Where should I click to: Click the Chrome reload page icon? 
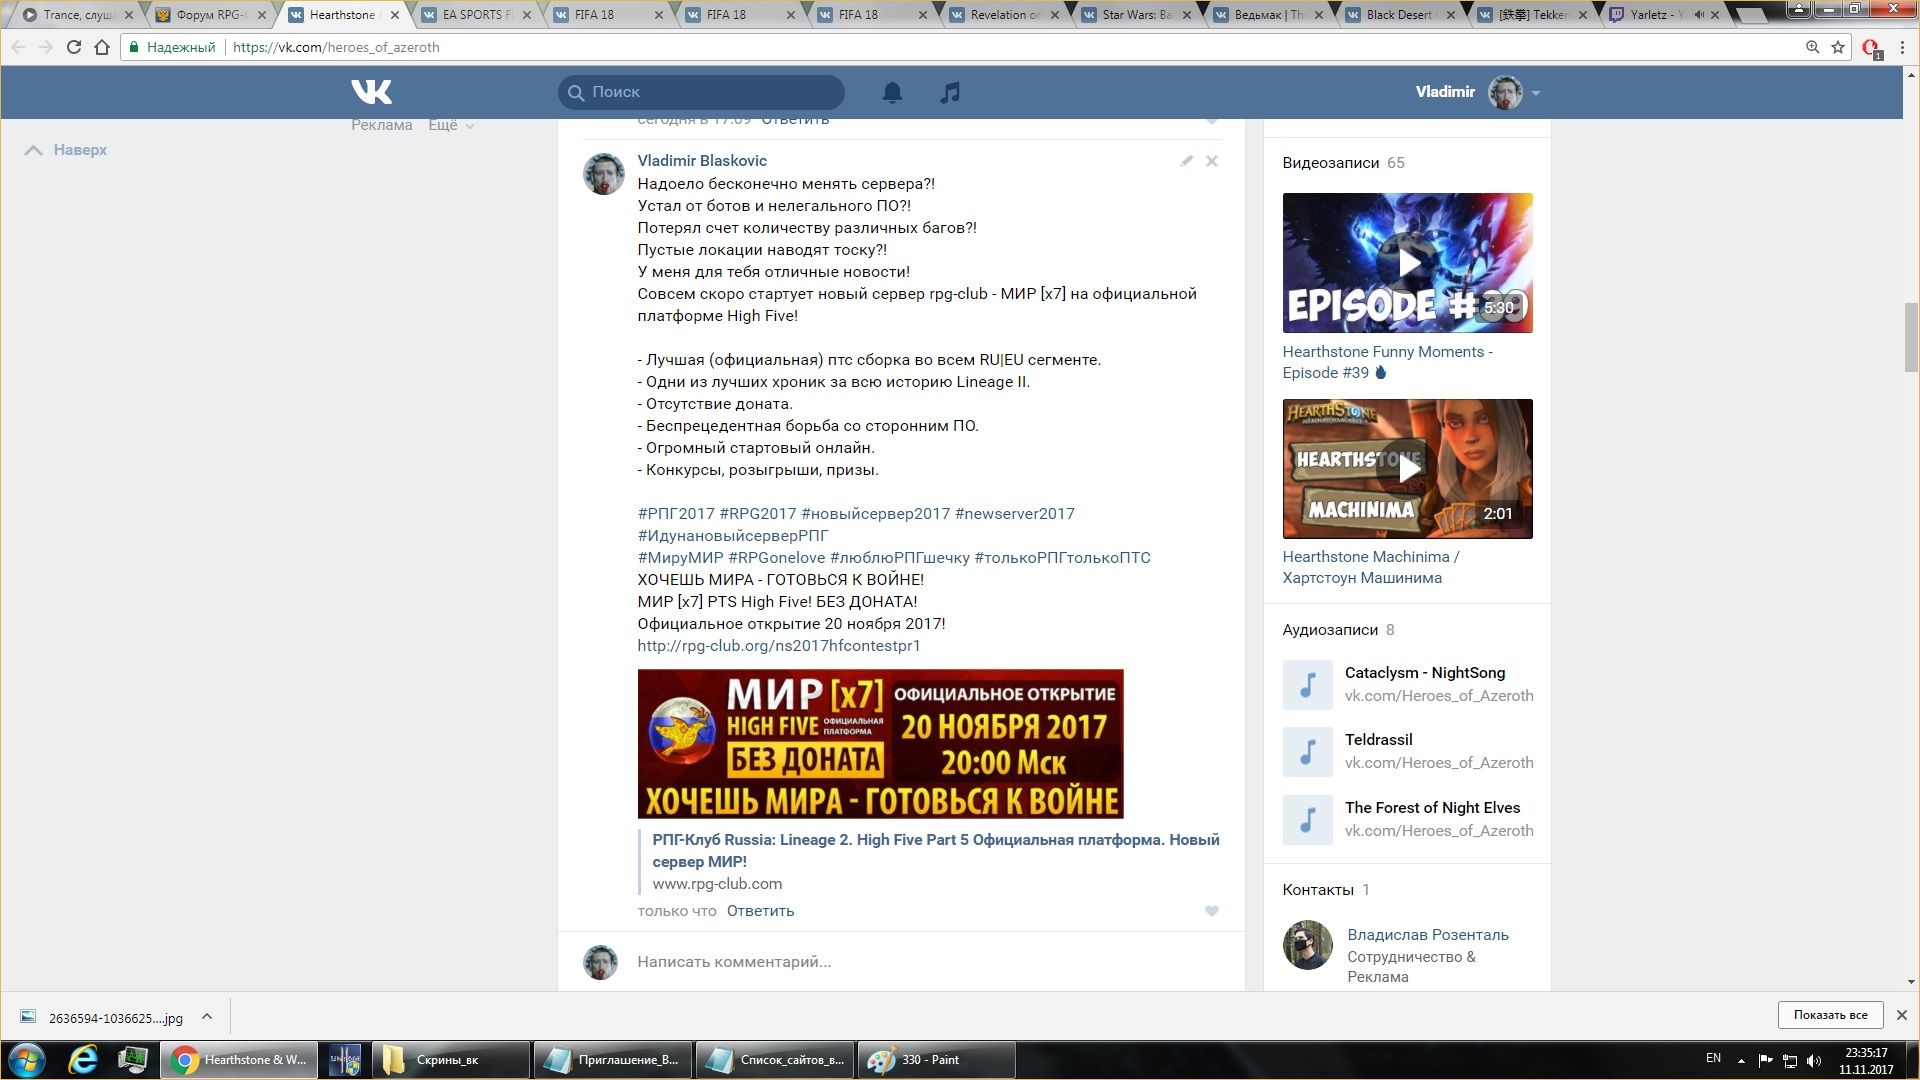click(x=73, y=47)
